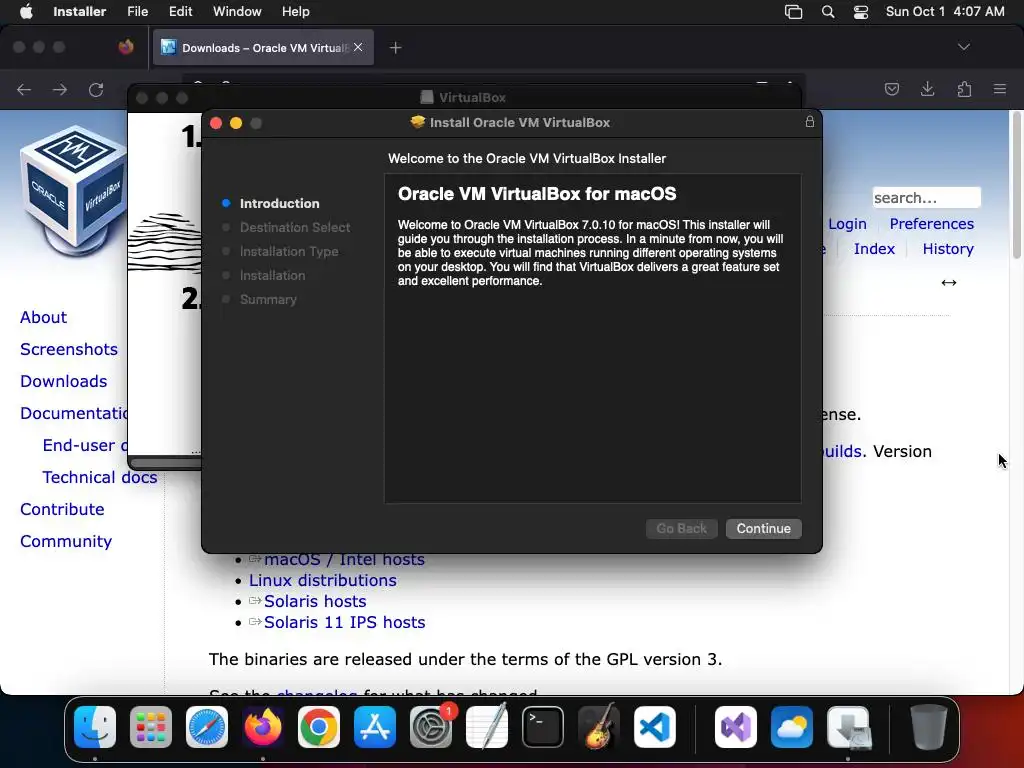Select the Destination Select step

point(295,227)
